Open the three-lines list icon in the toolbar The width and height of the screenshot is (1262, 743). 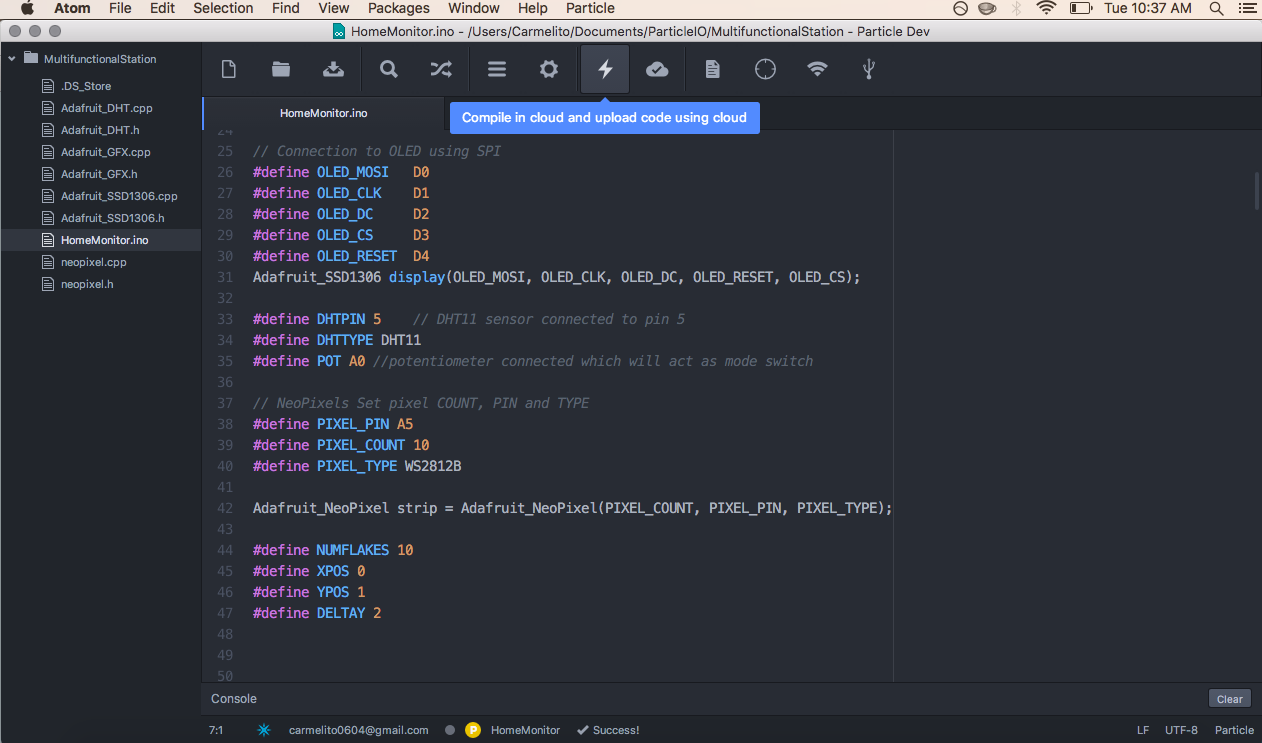(x=497, y=69)
